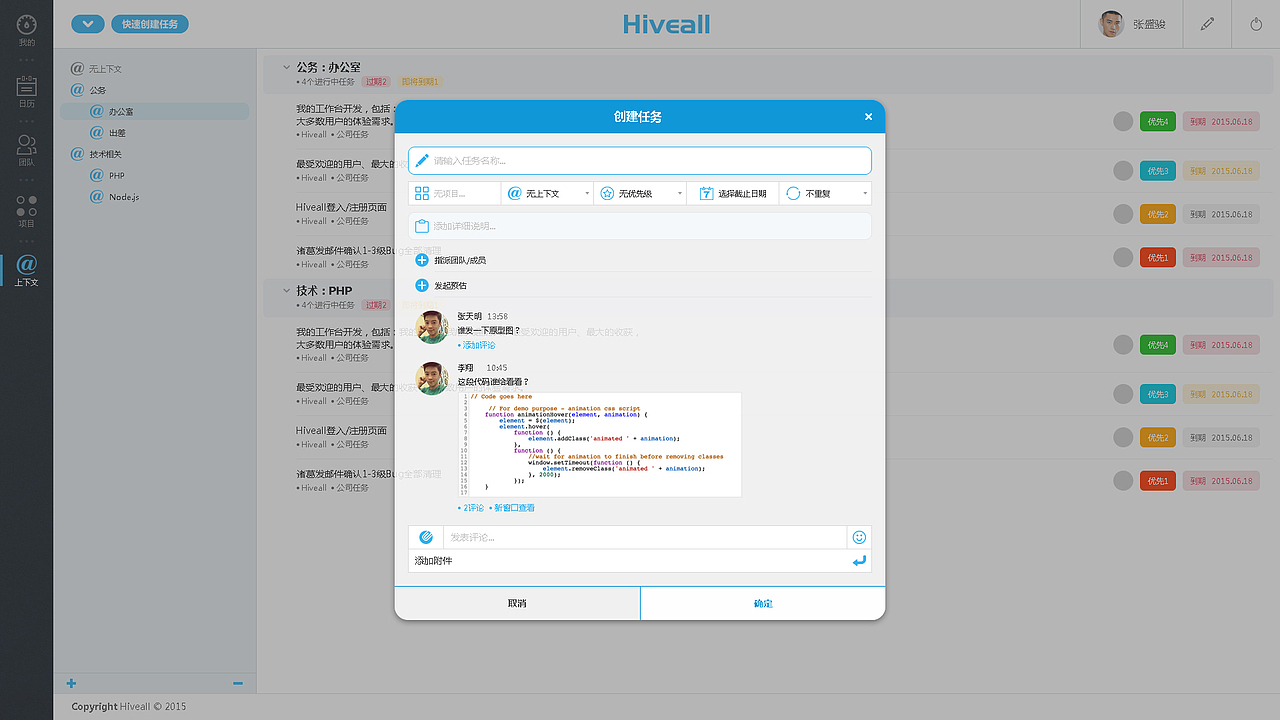
Task: Open the 无项目 project selector
Action: (x=455, y=193)
